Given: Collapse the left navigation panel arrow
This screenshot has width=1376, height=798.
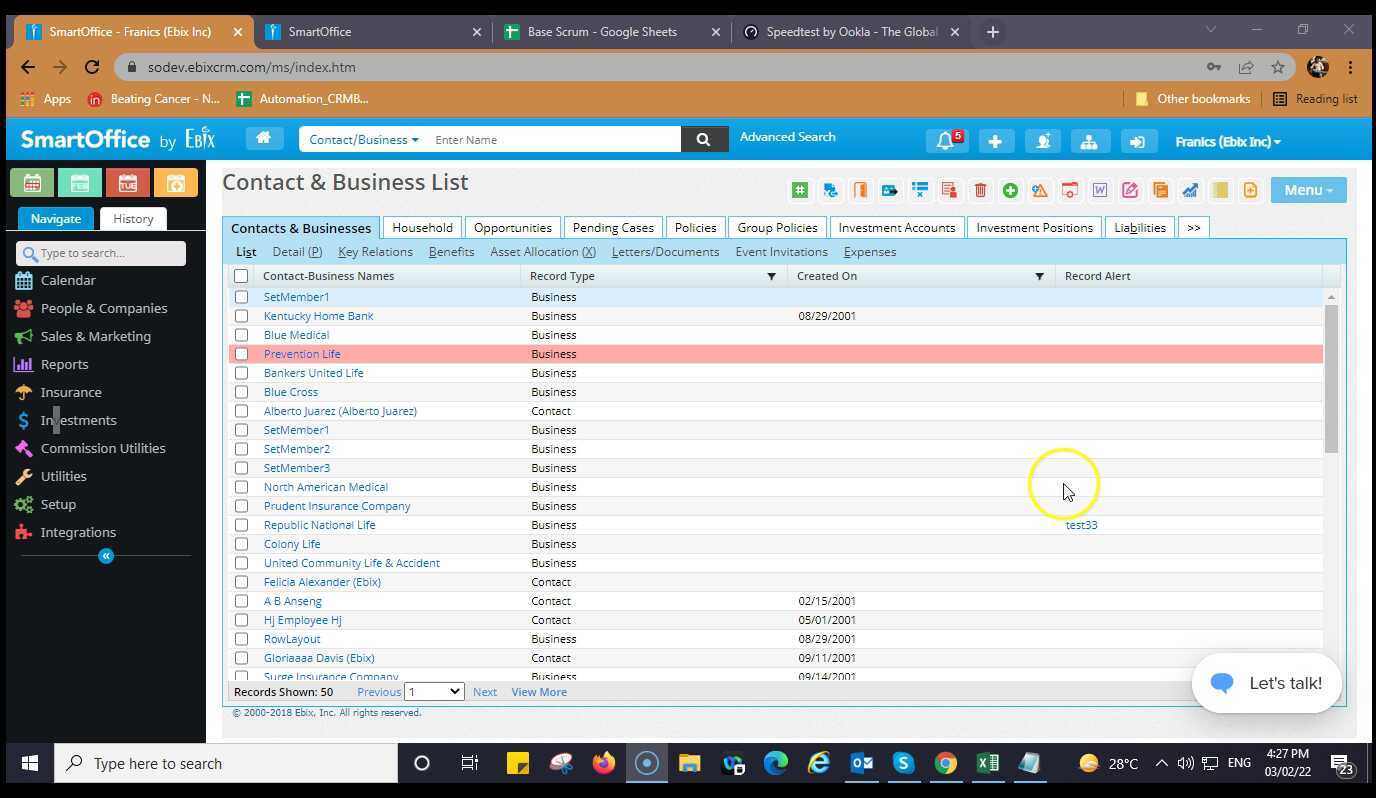Looking at the screenshot, I should (106, 556).
